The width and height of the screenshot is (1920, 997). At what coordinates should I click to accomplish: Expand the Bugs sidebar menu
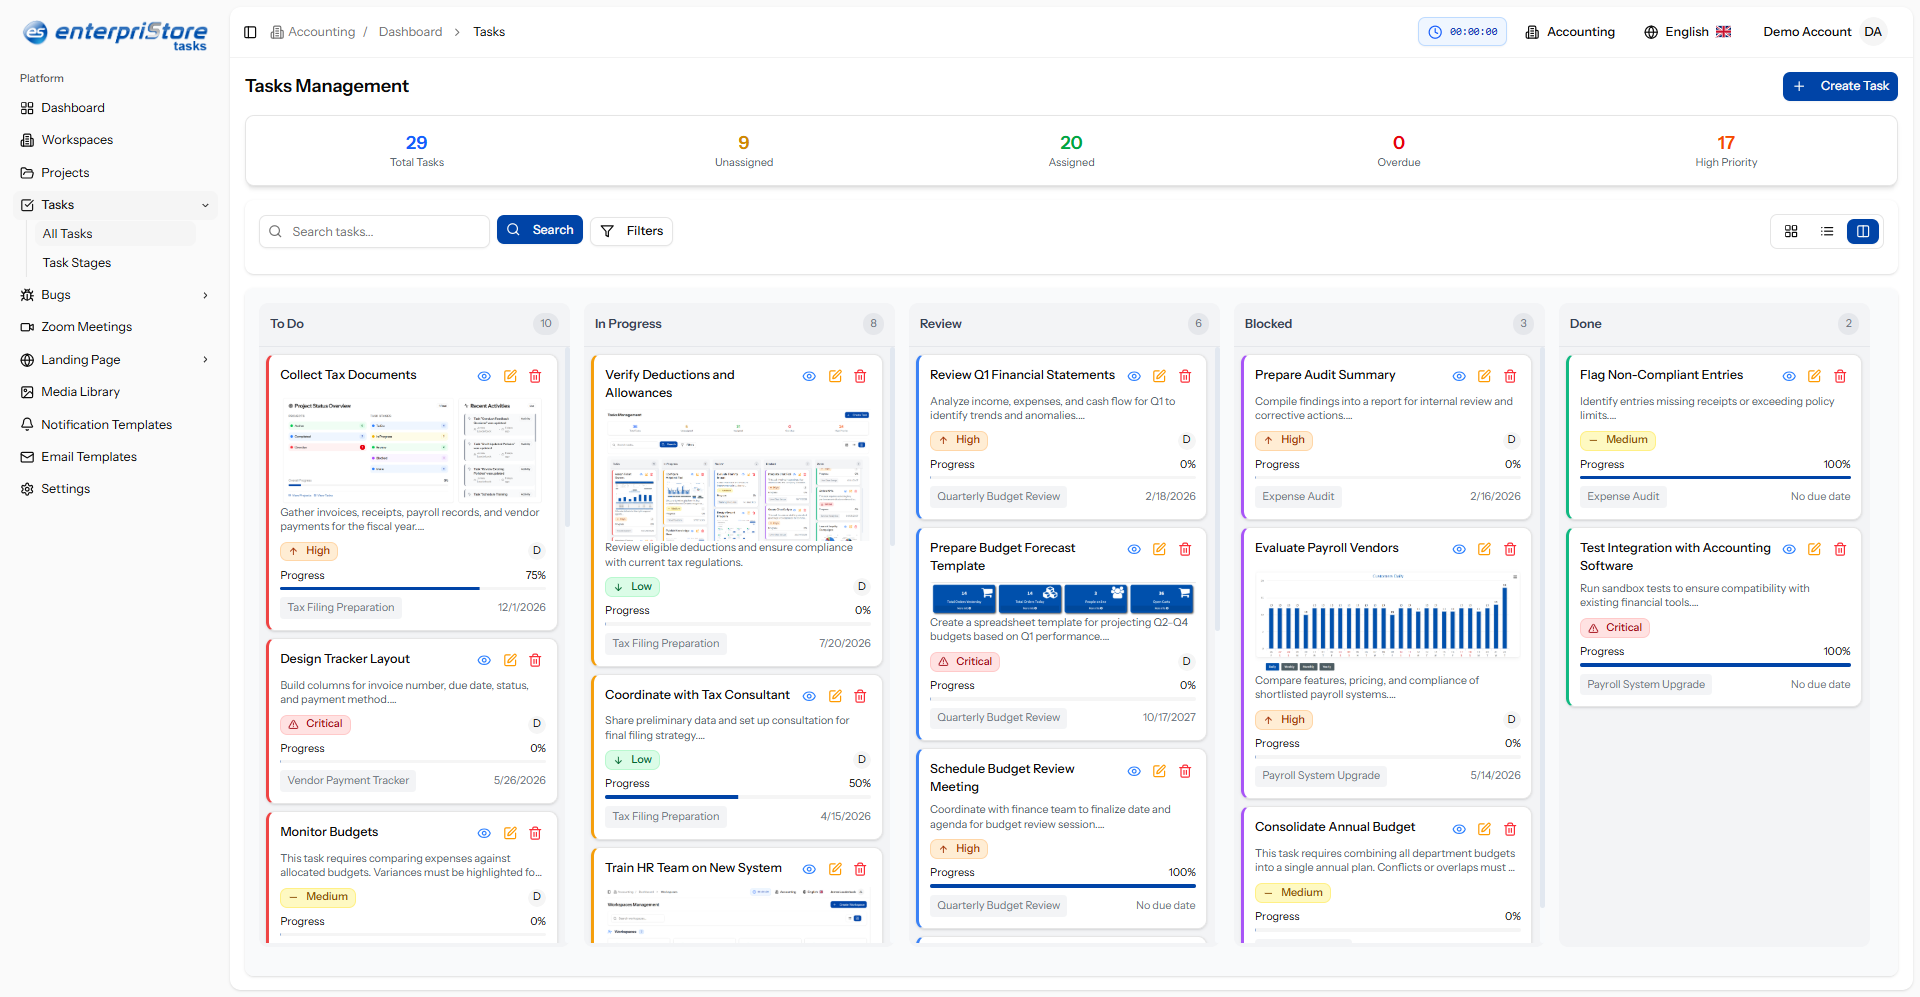(205, 295)
